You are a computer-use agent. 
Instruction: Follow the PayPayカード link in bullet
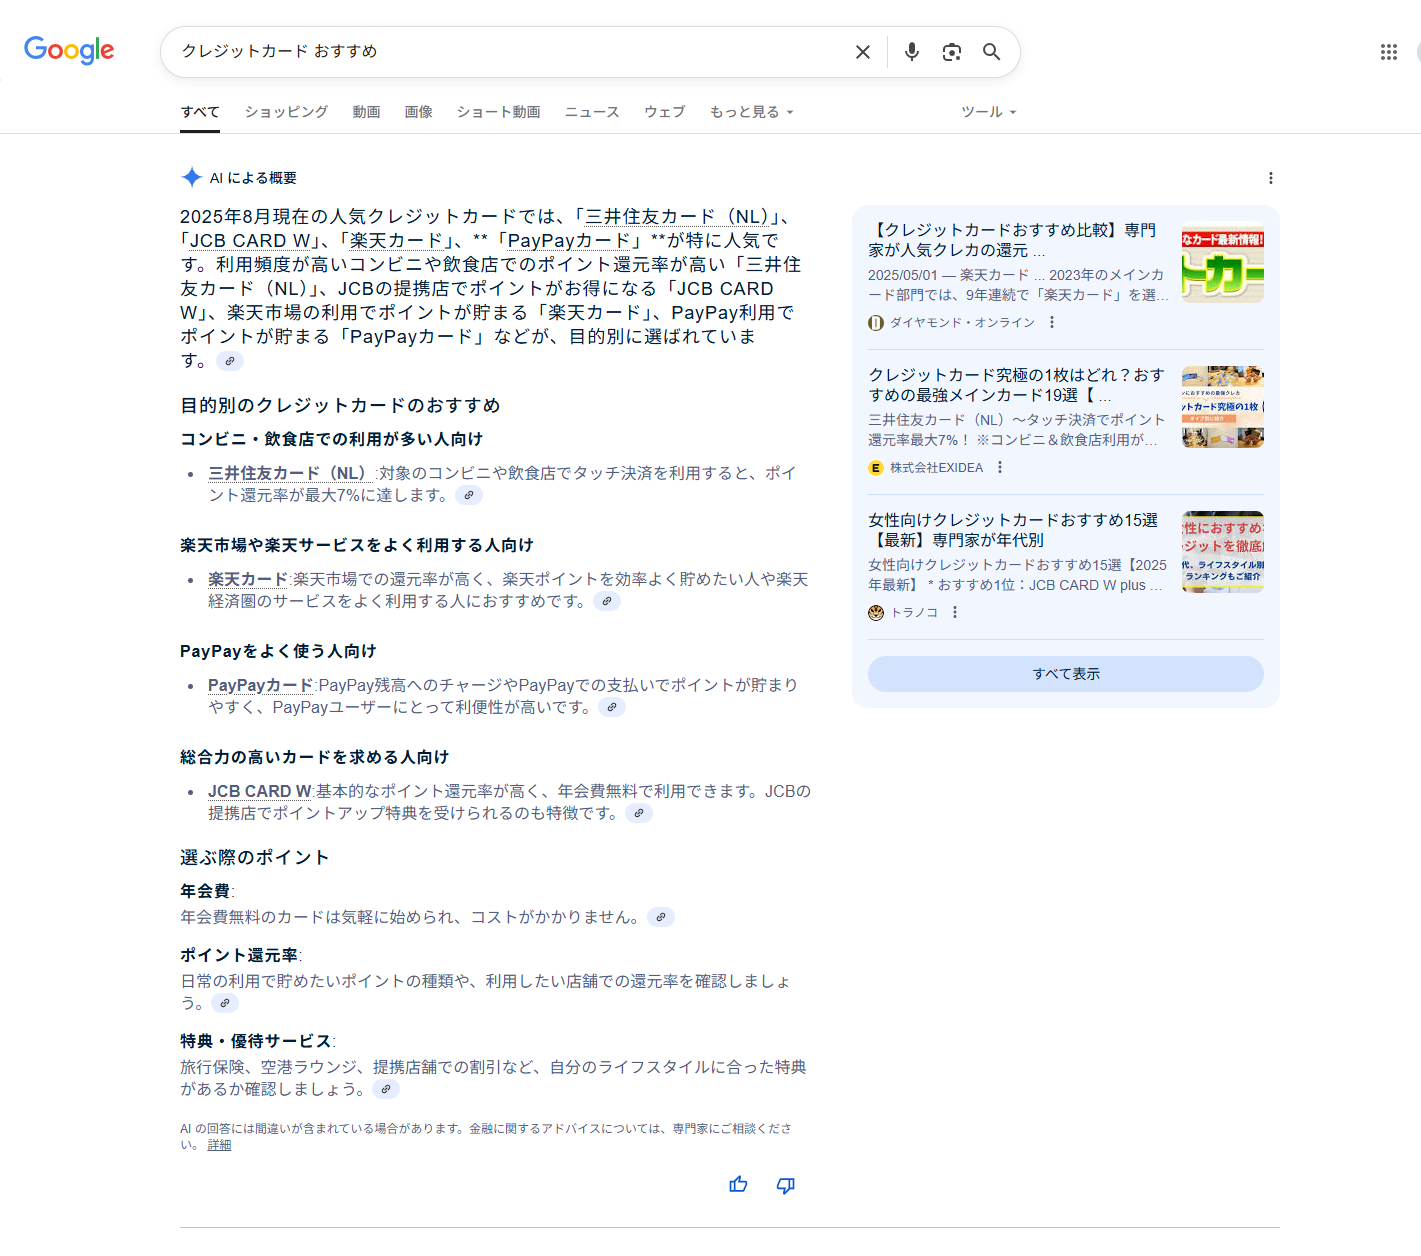[261, 685]
